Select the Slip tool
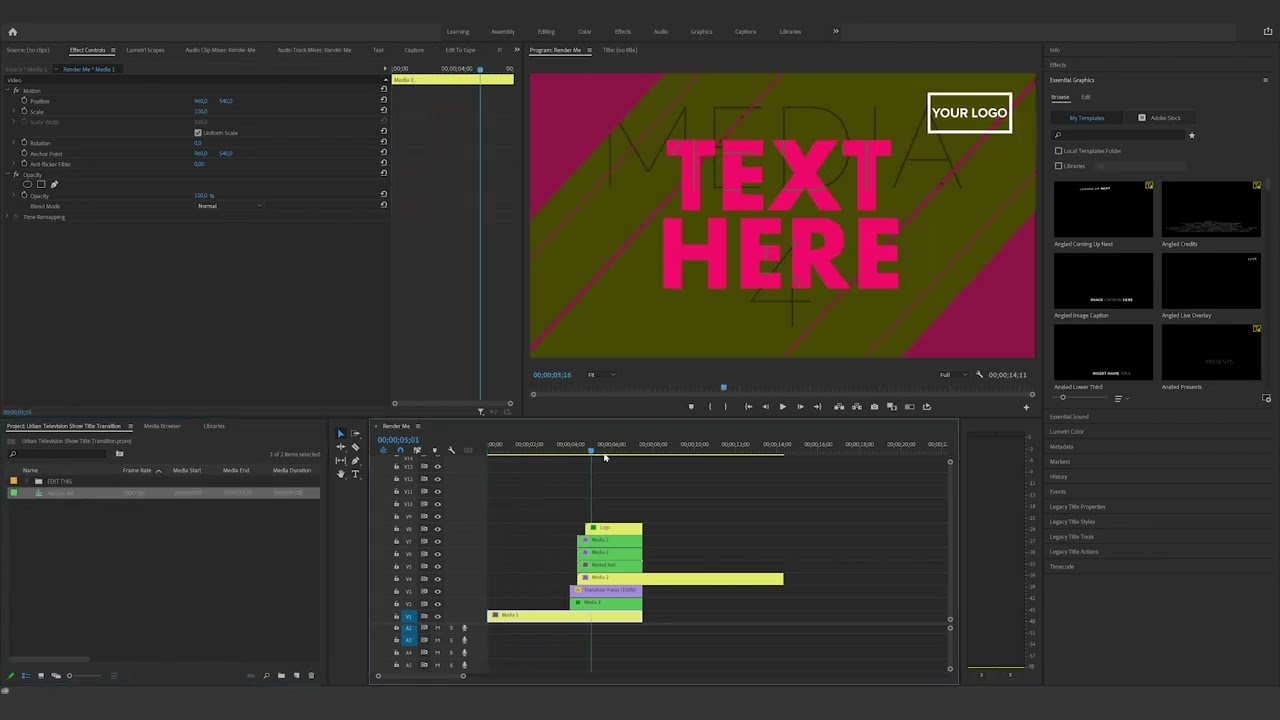1280x720 pixels. tap(340, 461)
